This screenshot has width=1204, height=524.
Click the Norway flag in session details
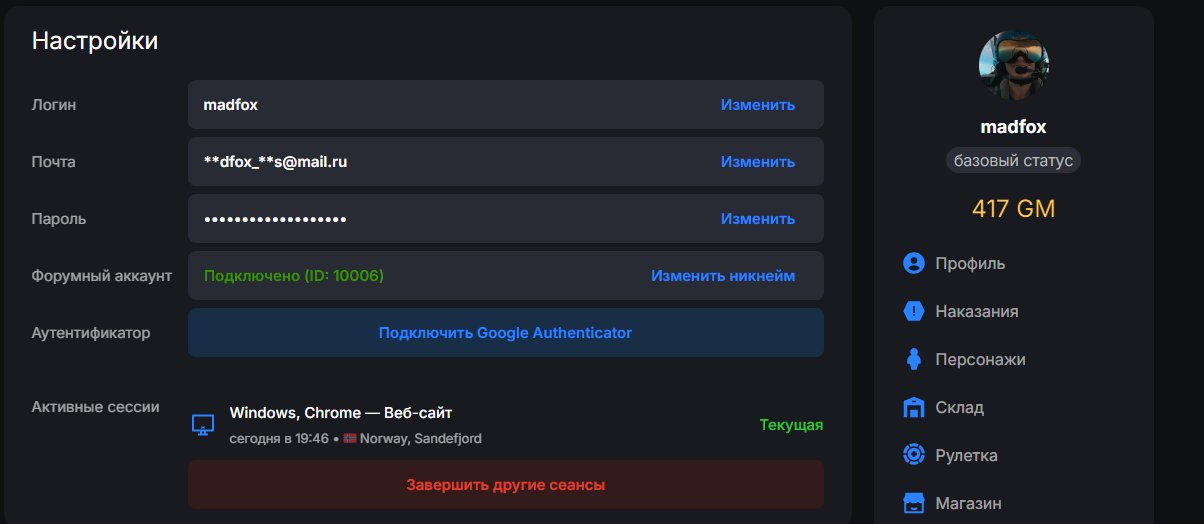[x=350, y=439]
